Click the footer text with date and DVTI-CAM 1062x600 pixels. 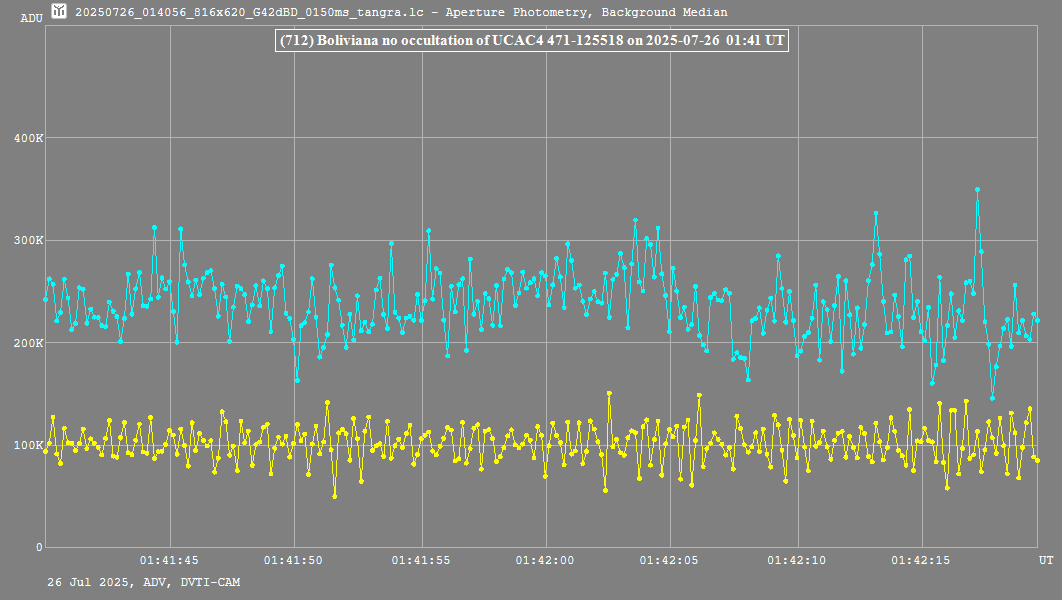[x=144, y=581]
